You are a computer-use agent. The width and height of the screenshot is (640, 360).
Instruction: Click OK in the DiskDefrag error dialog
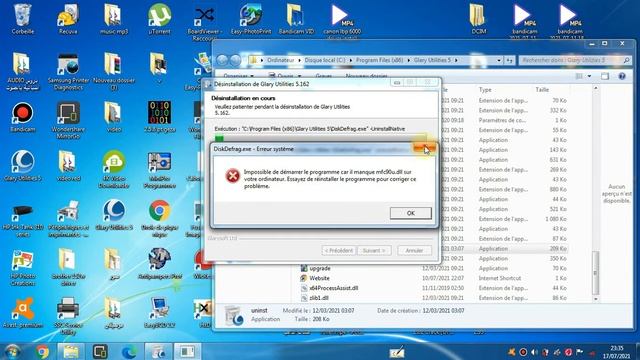coord(411,213)
